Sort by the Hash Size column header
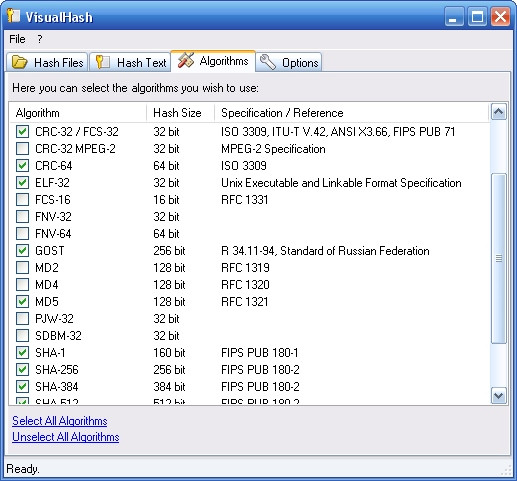Screen dimensions: 517x481 coord(180,113)
